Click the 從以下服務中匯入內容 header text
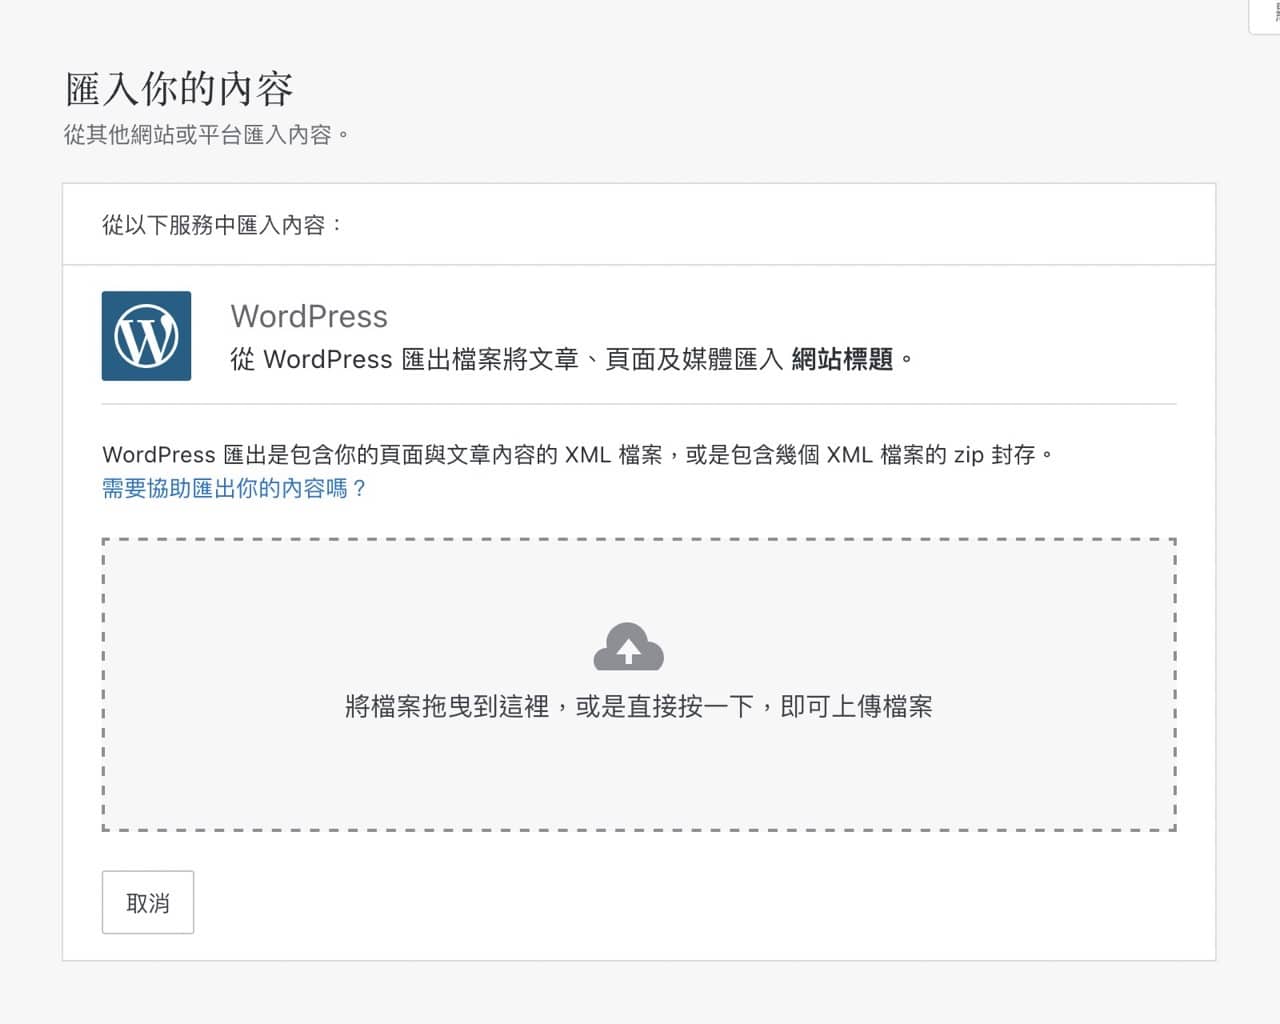Screen dimensions: 1280x1024 pos(222,225)
